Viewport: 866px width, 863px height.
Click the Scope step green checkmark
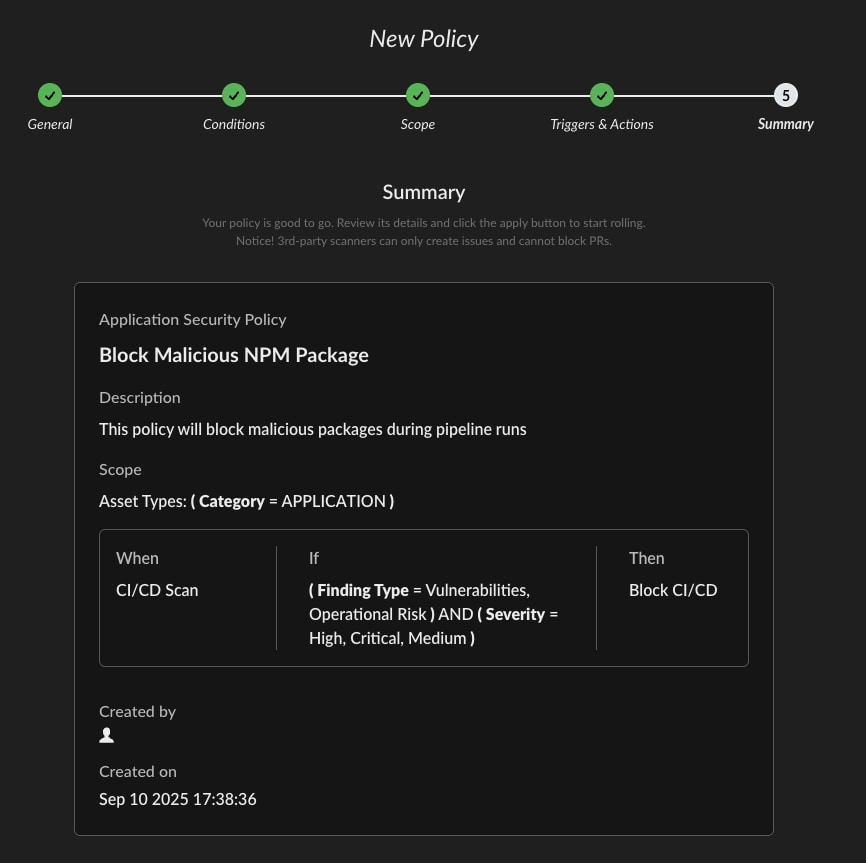418,96
